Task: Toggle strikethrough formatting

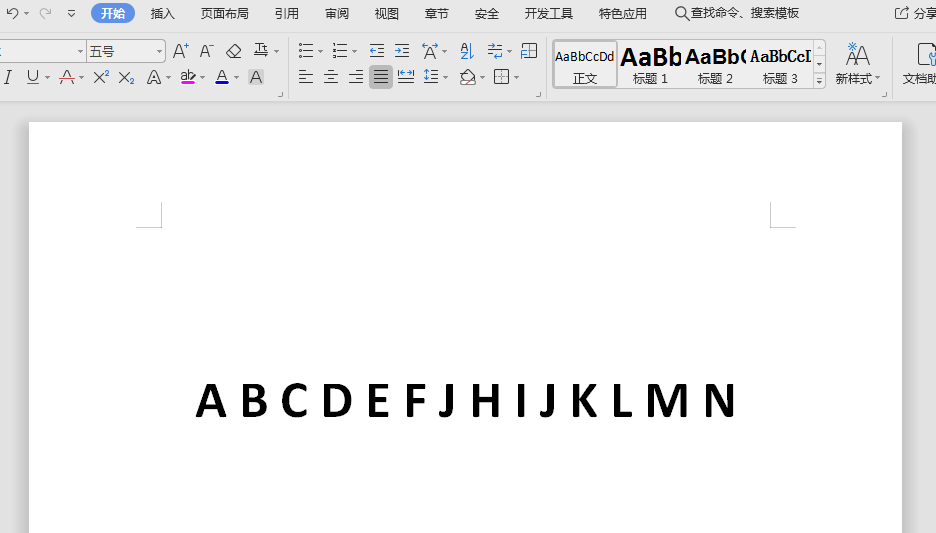Action: [67, 77]
